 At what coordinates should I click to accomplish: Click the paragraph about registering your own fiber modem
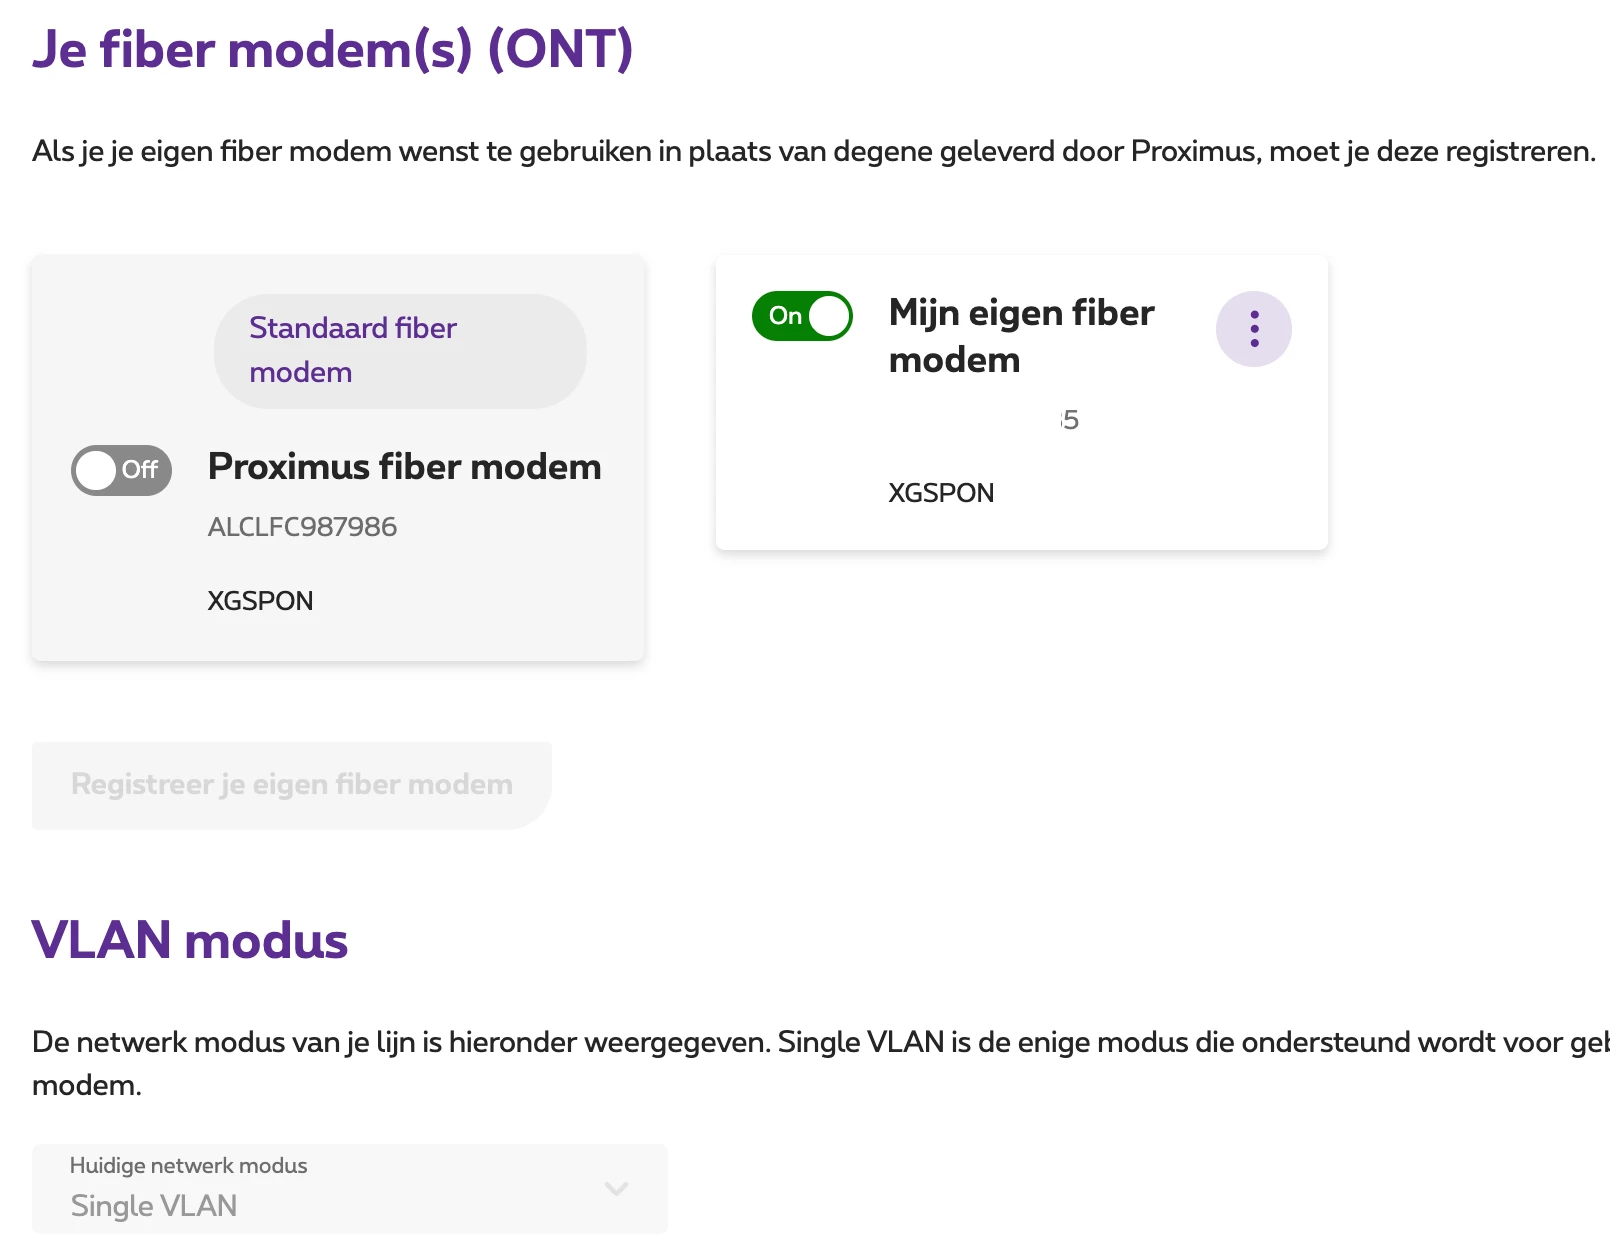point(813,152)
